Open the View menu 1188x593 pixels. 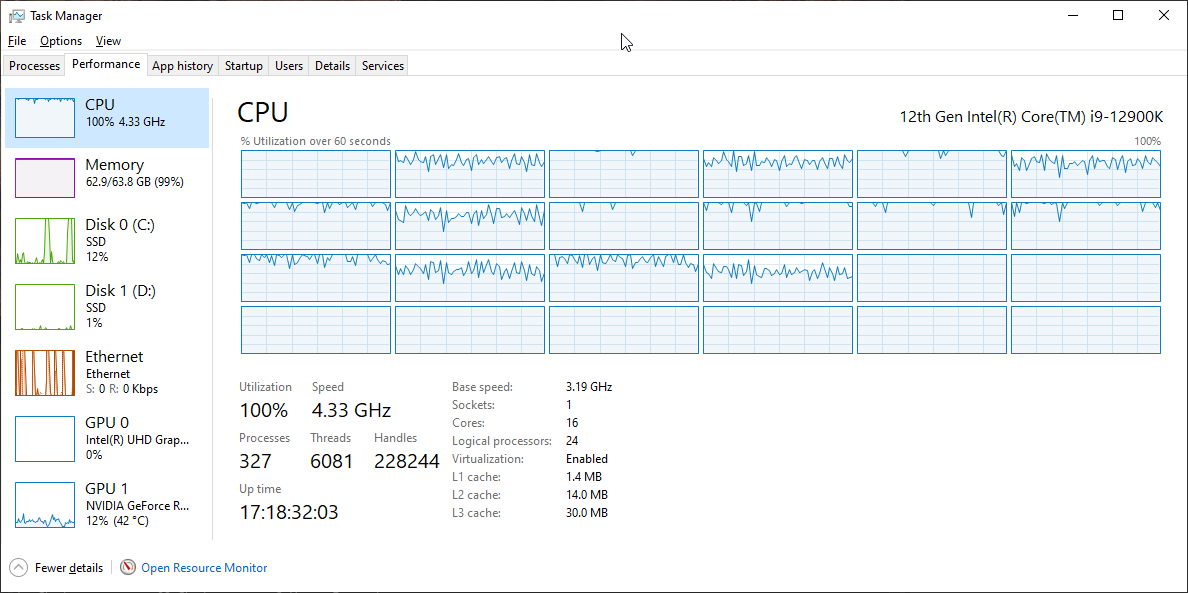[x=108, y=41]
